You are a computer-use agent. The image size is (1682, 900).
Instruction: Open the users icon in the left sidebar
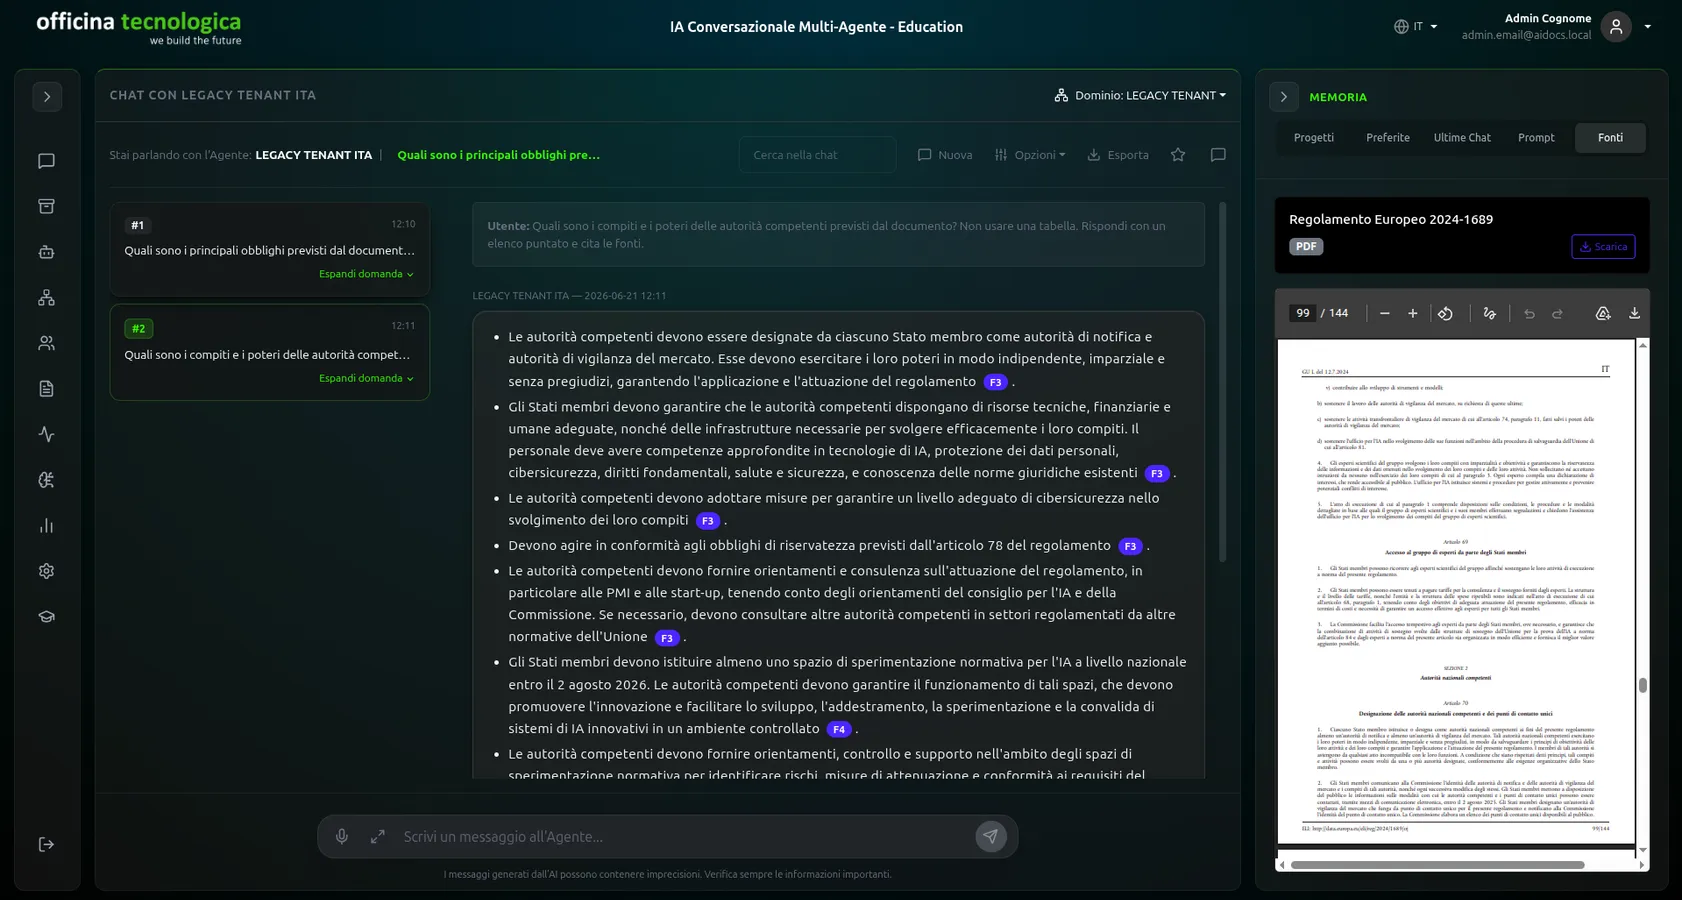pyautogui.click(x=46, y=343)
